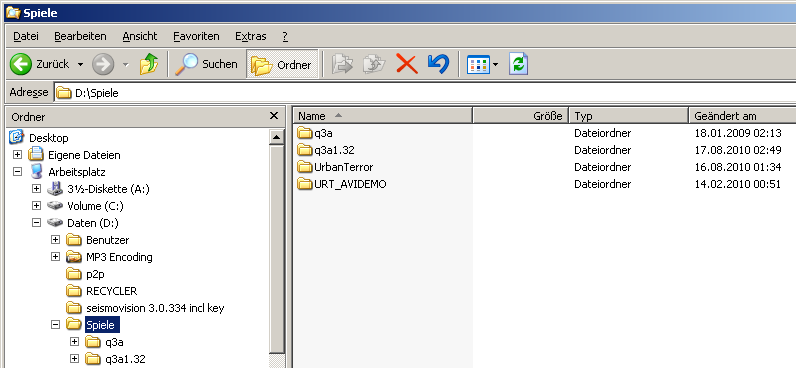
Task: Expand the 3½-Diskette (A:) node
Action: coord(37,189)
